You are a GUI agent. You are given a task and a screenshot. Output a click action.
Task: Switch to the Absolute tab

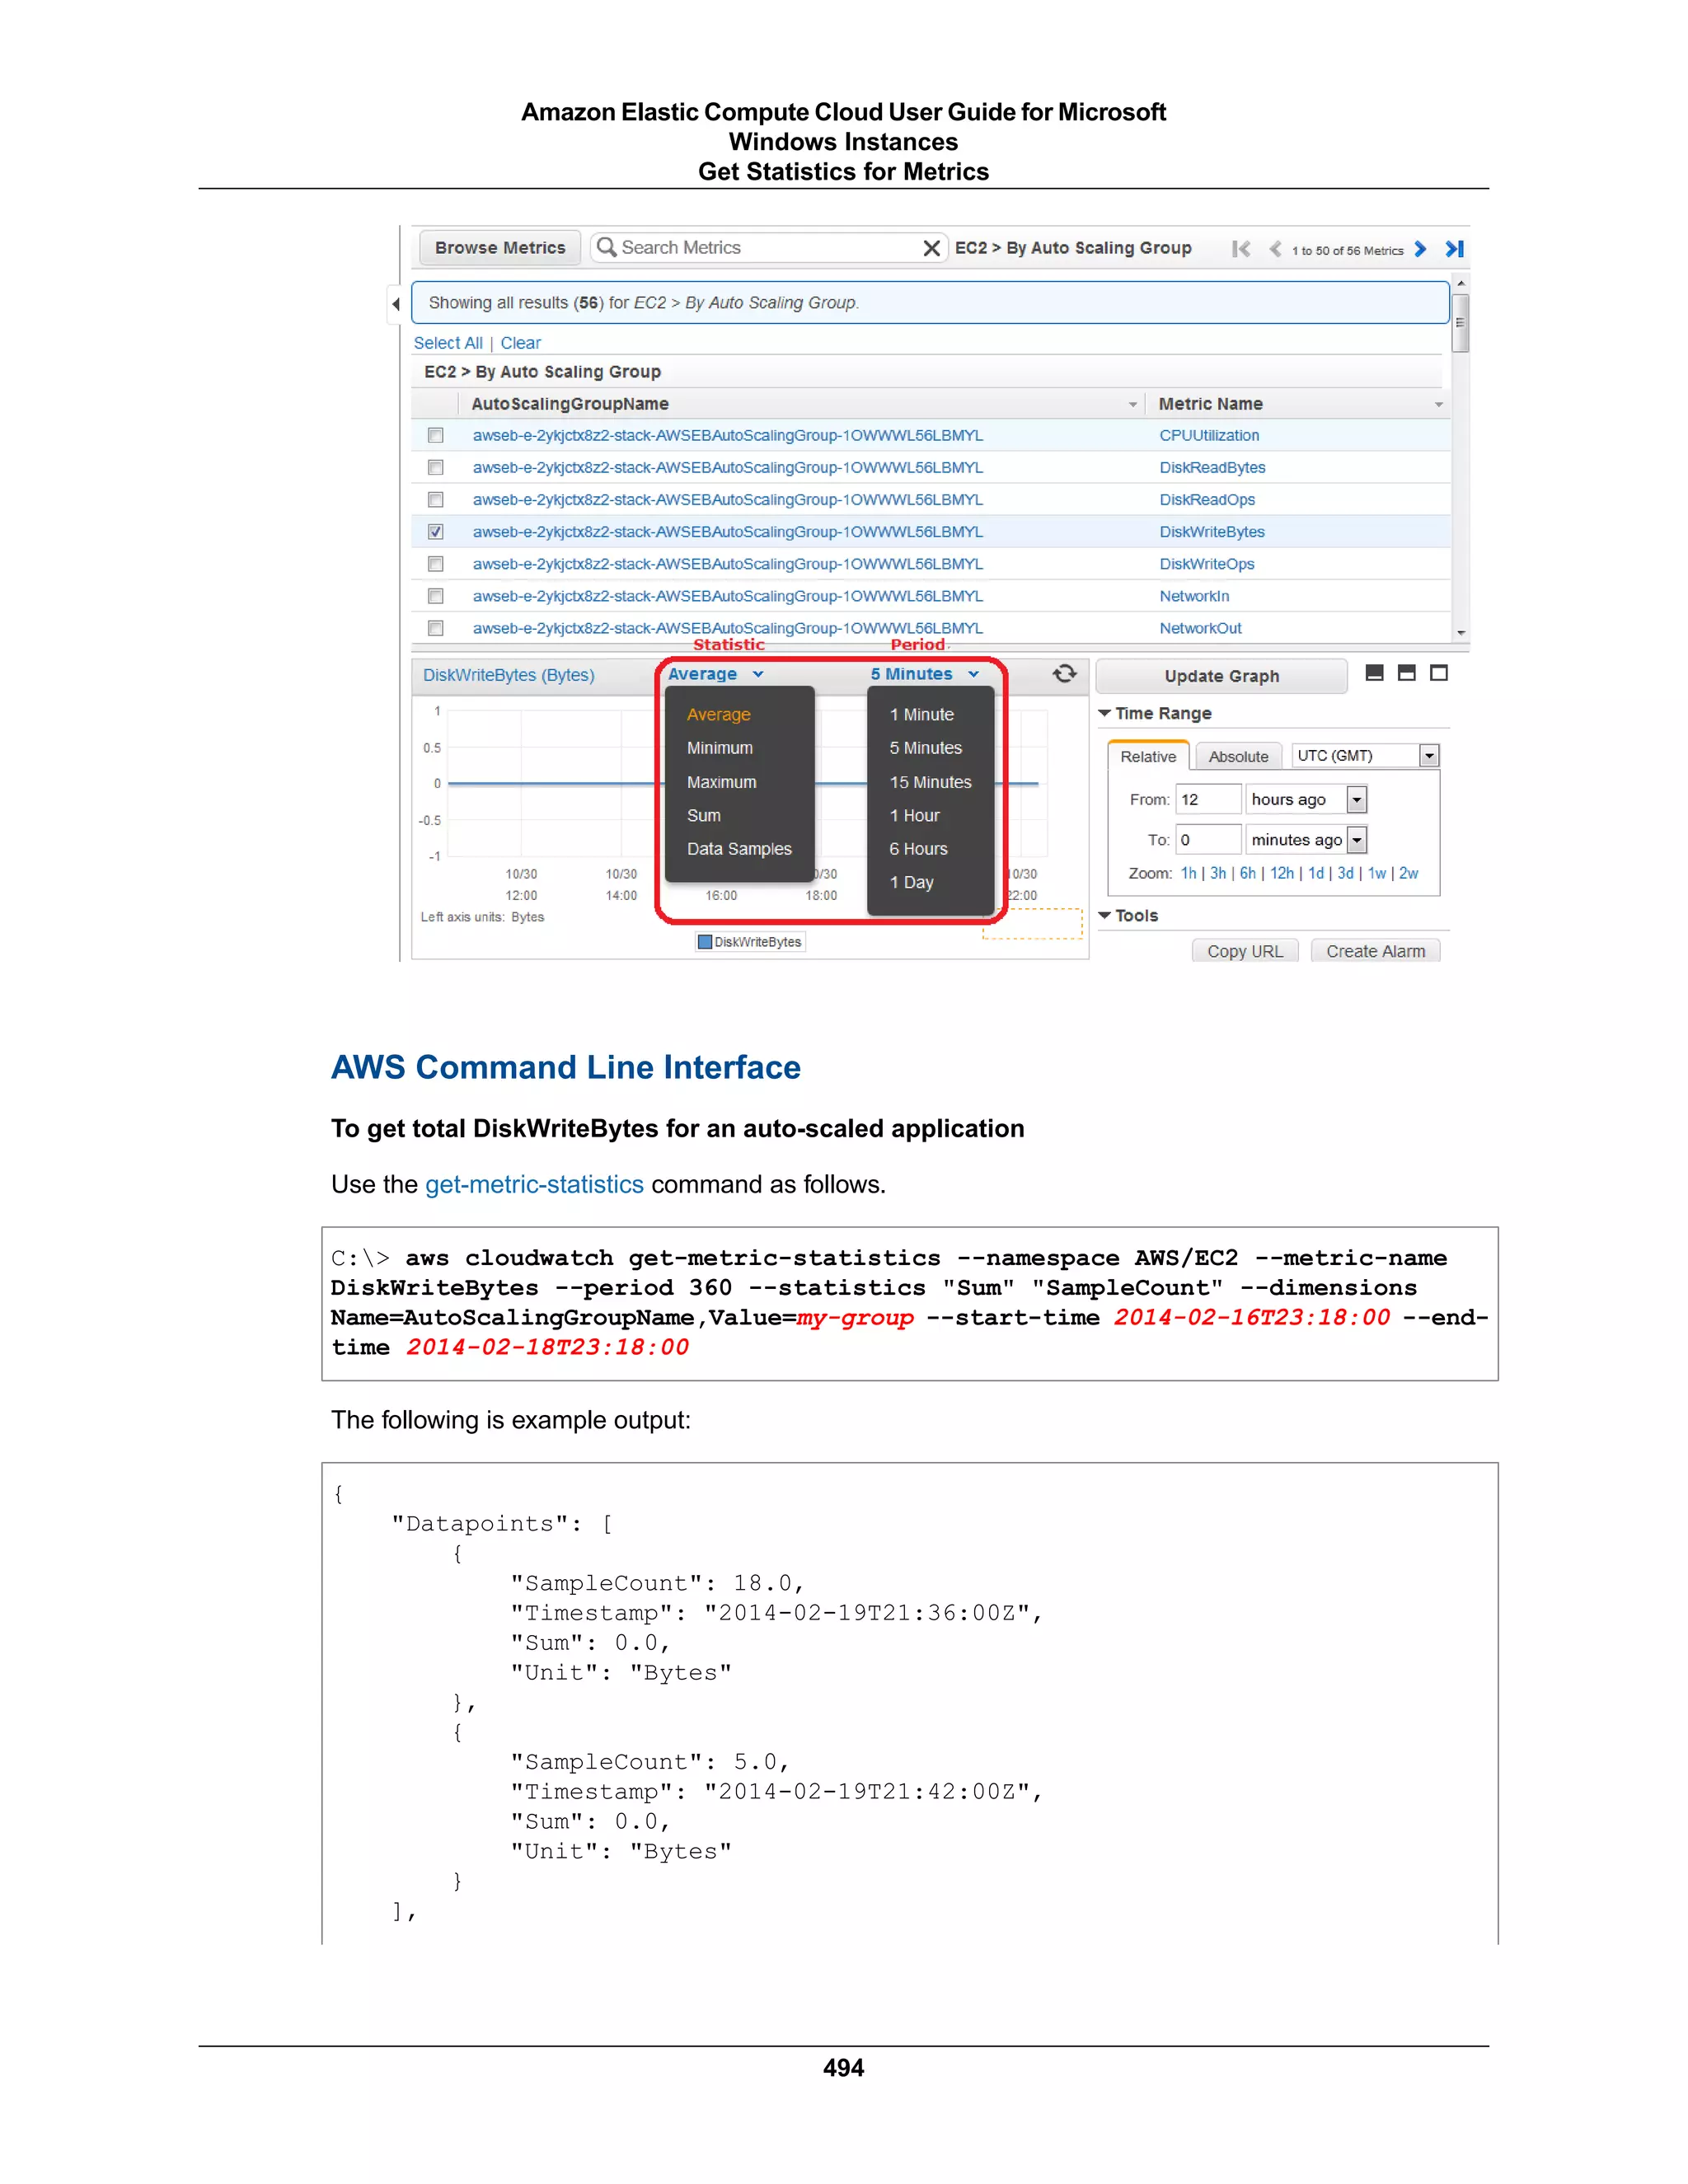pos(1238,757)
